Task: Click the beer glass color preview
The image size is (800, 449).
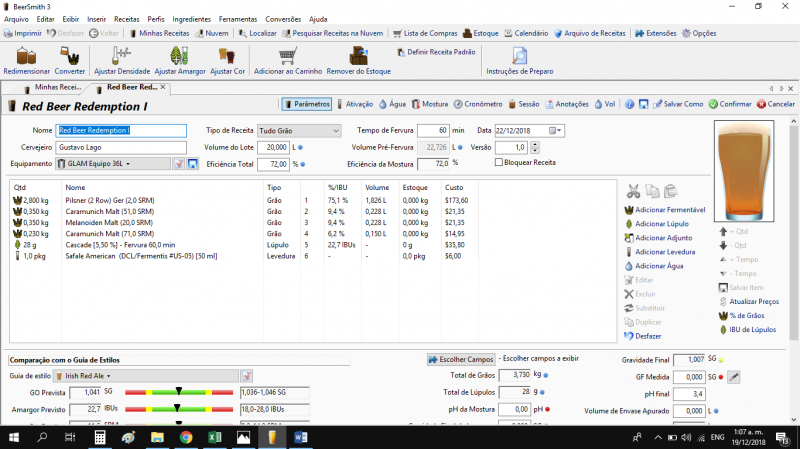Action: coord(744,171)
